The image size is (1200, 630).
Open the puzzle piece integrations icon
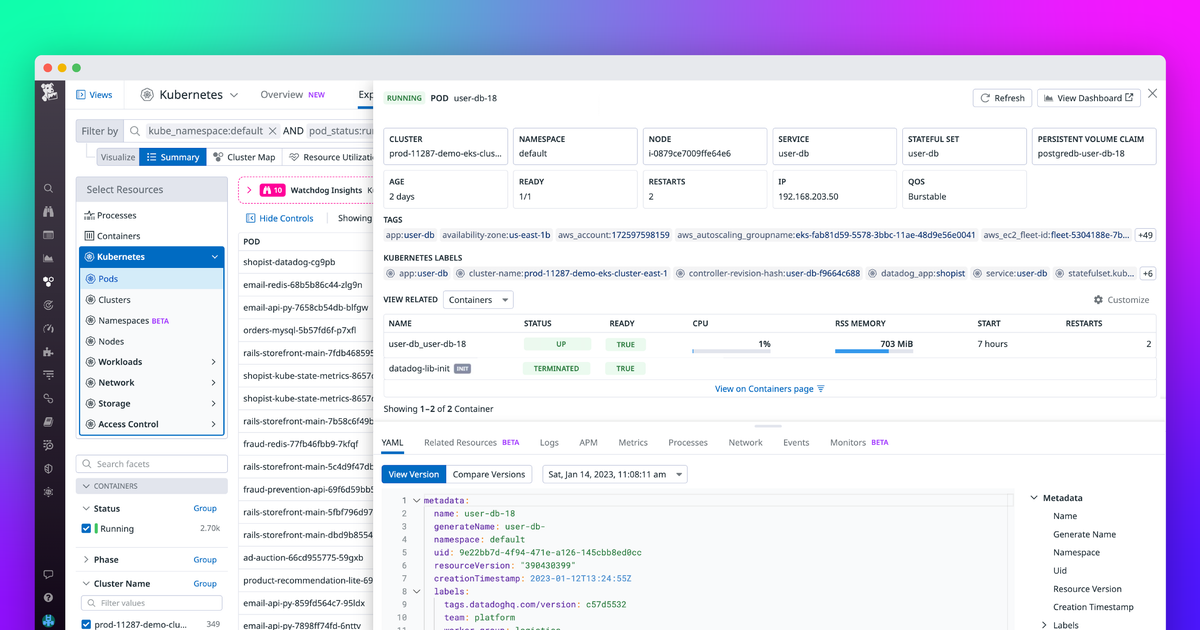[x=48, y=352]
